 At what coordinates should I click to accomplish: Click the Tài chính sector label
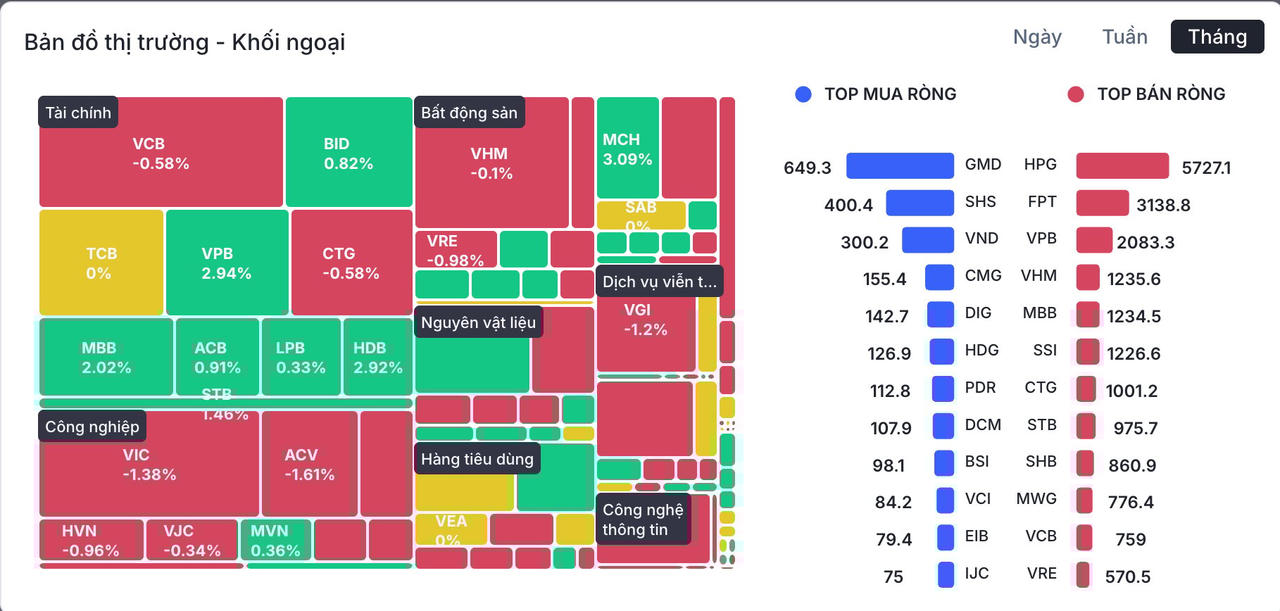coord(78,112)
